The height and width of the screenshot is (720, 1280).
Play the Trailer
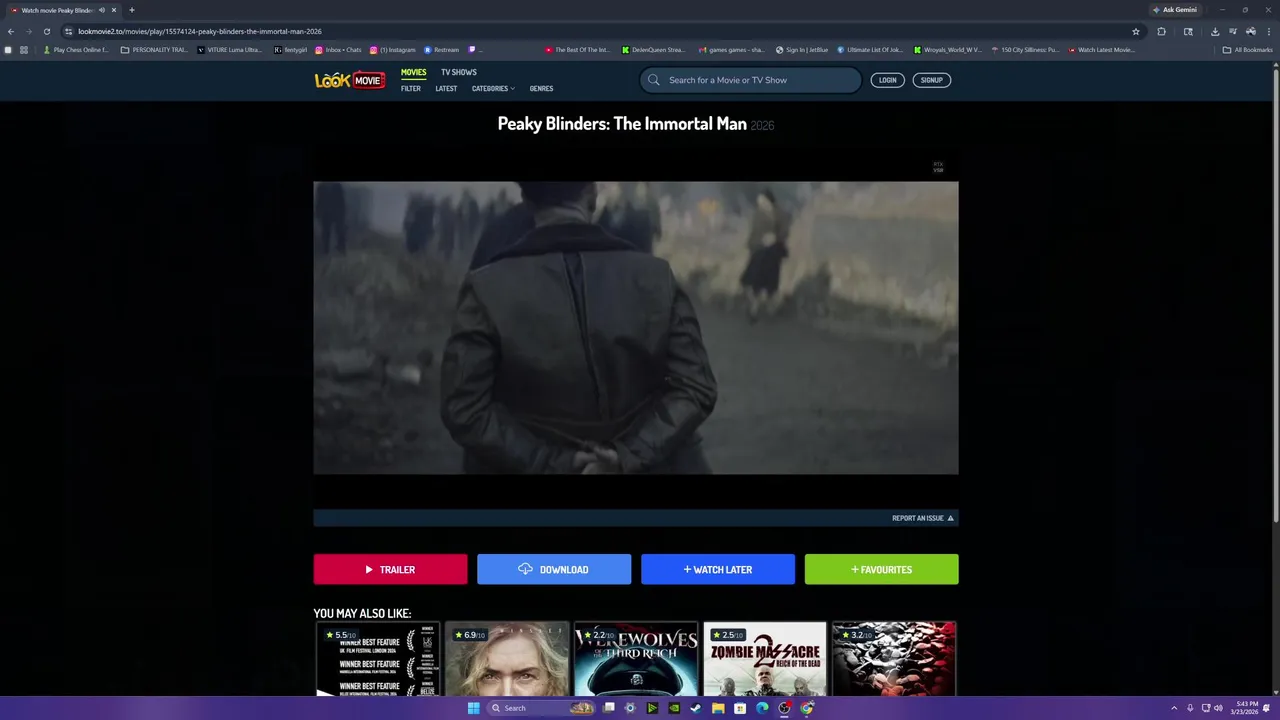pos(390,569)
